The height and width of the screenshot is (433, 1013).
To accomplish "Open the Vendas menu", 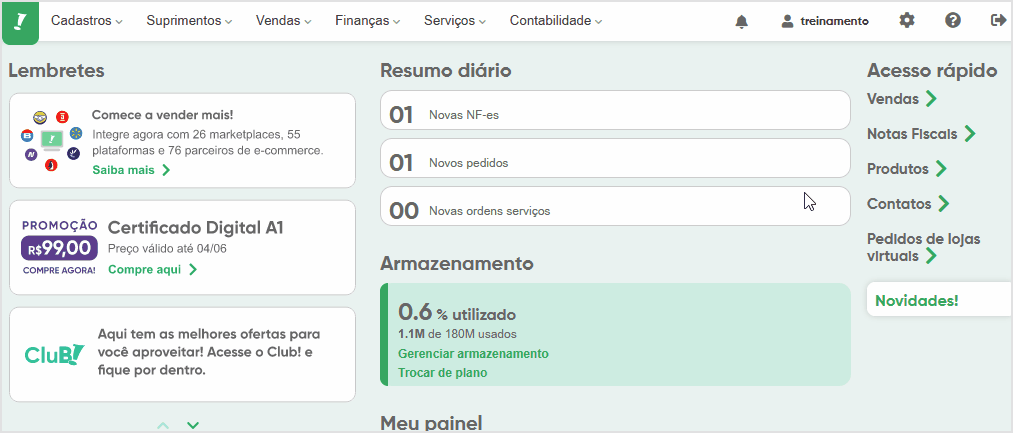I will point(284,21).
